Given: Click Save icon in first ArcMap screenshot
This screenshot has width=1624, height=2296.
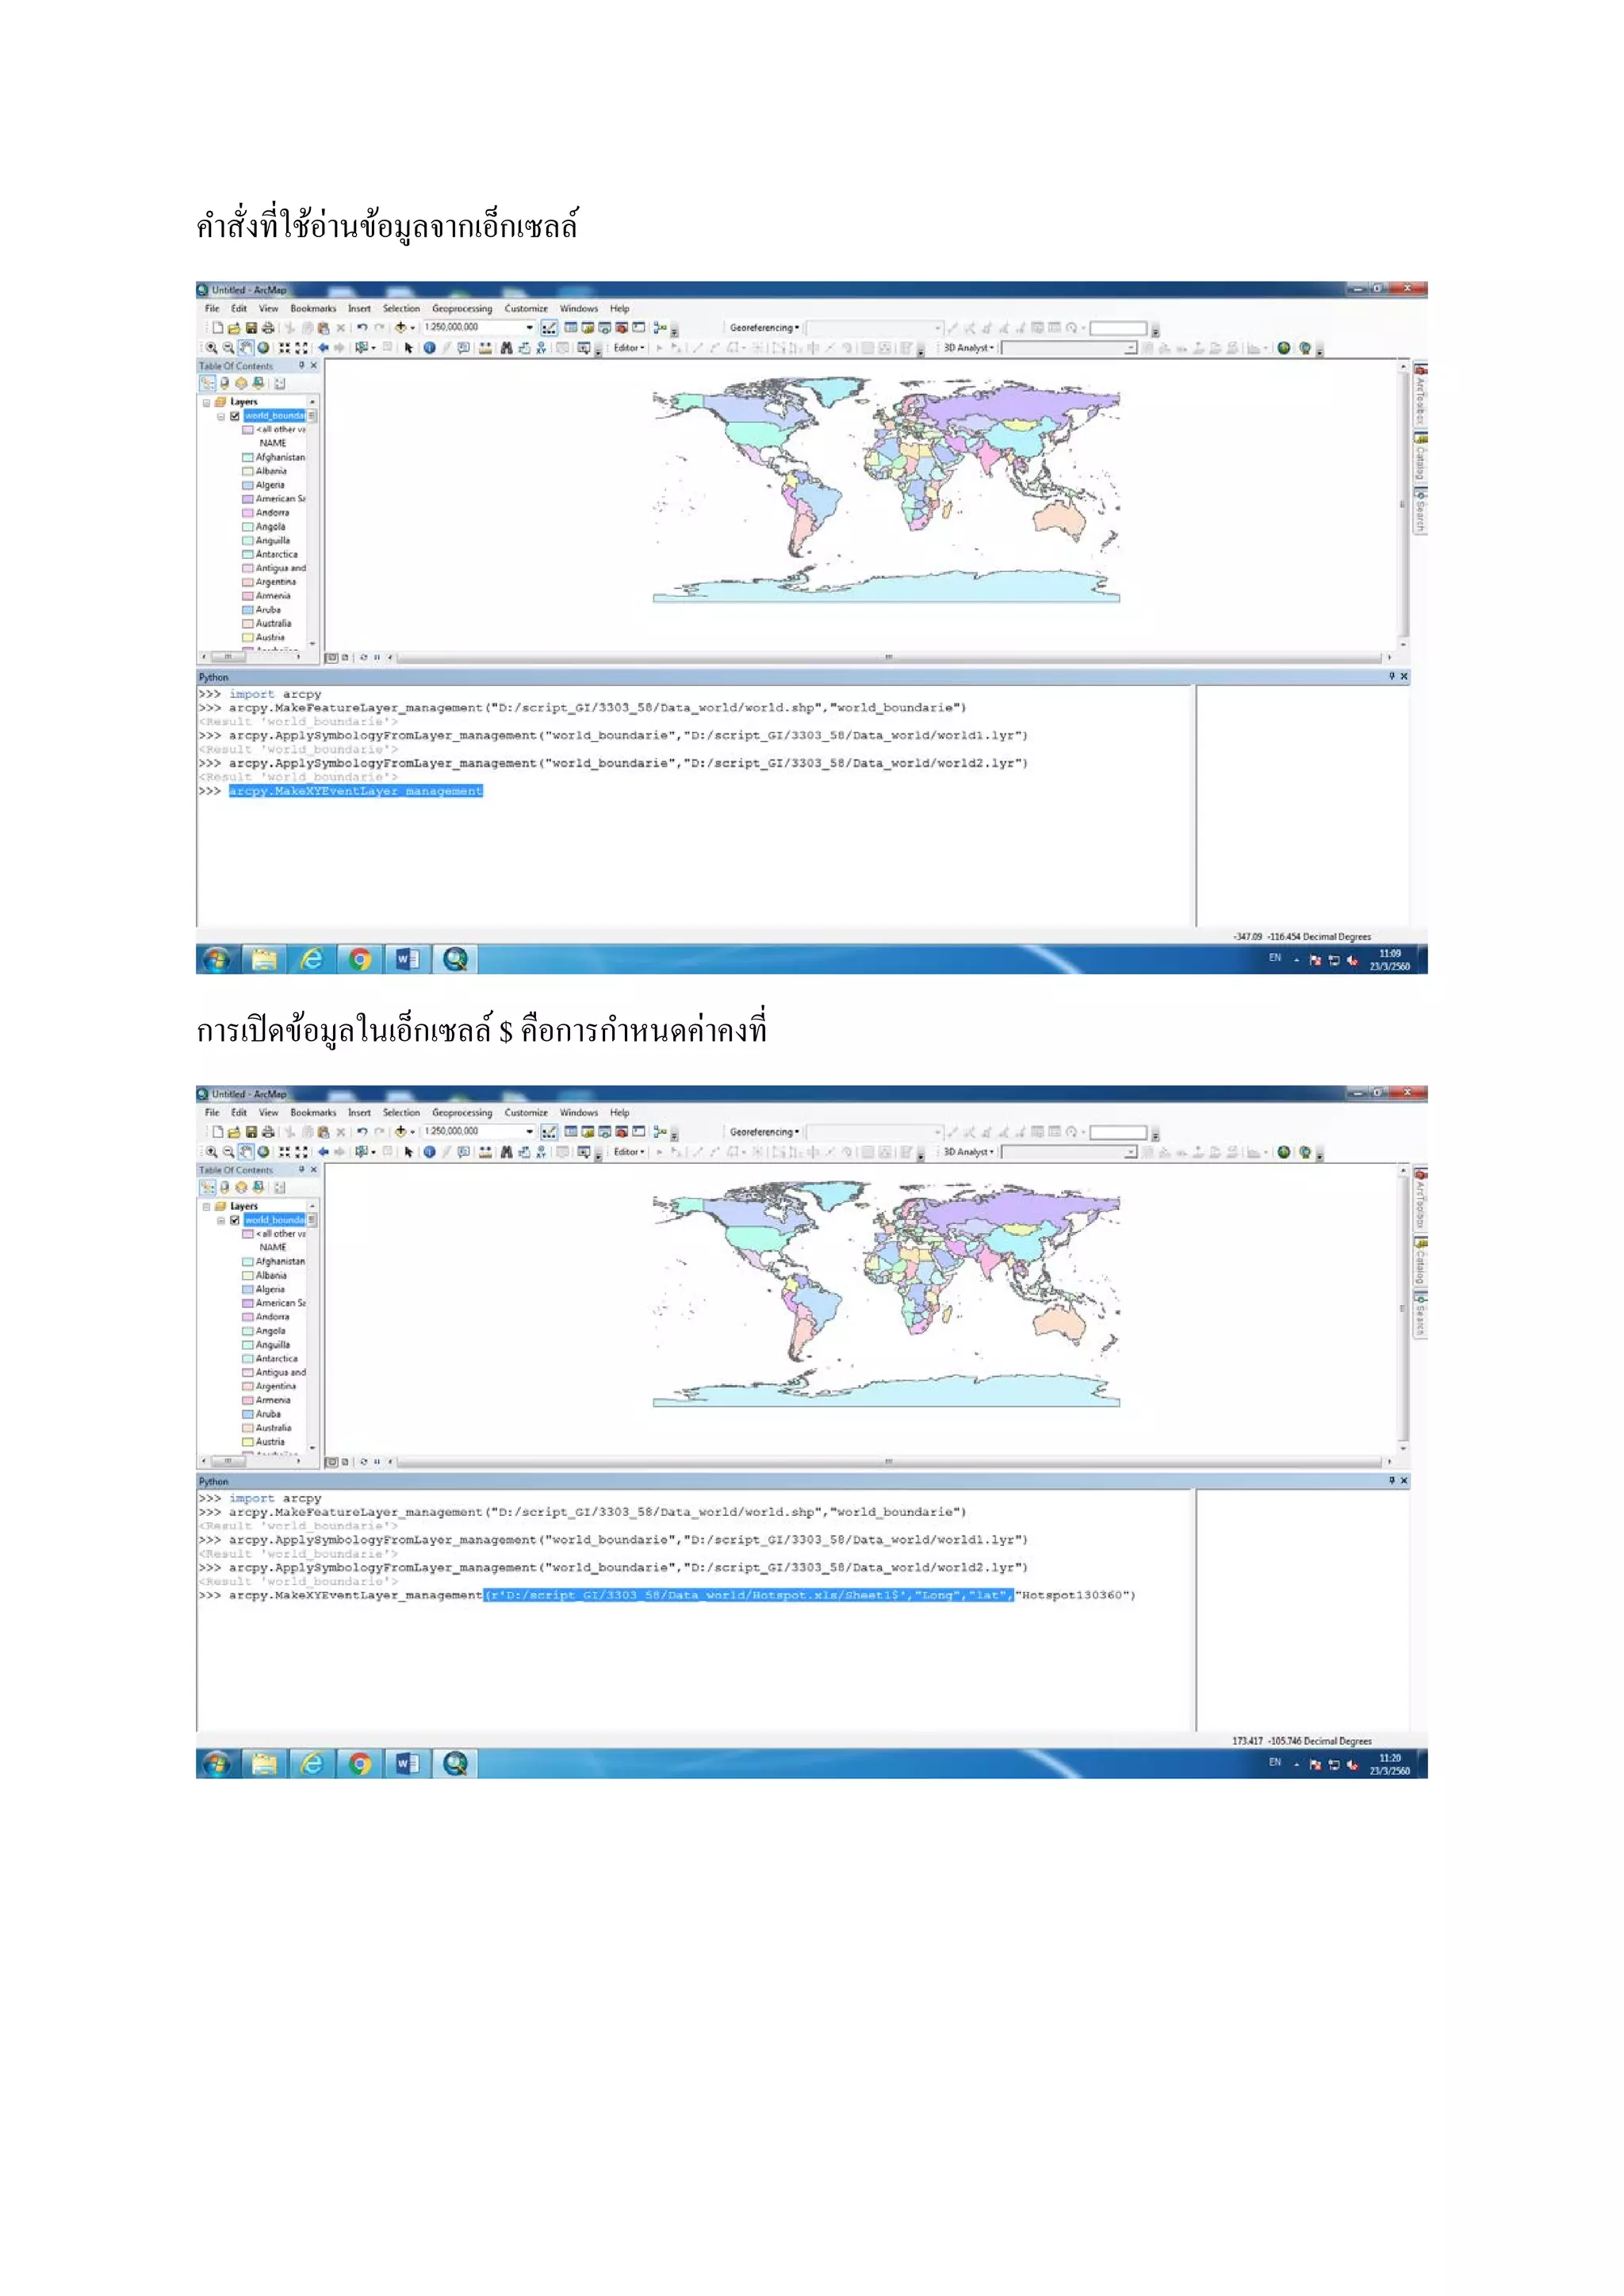Looking at the screenshot, I should point(251,328).
